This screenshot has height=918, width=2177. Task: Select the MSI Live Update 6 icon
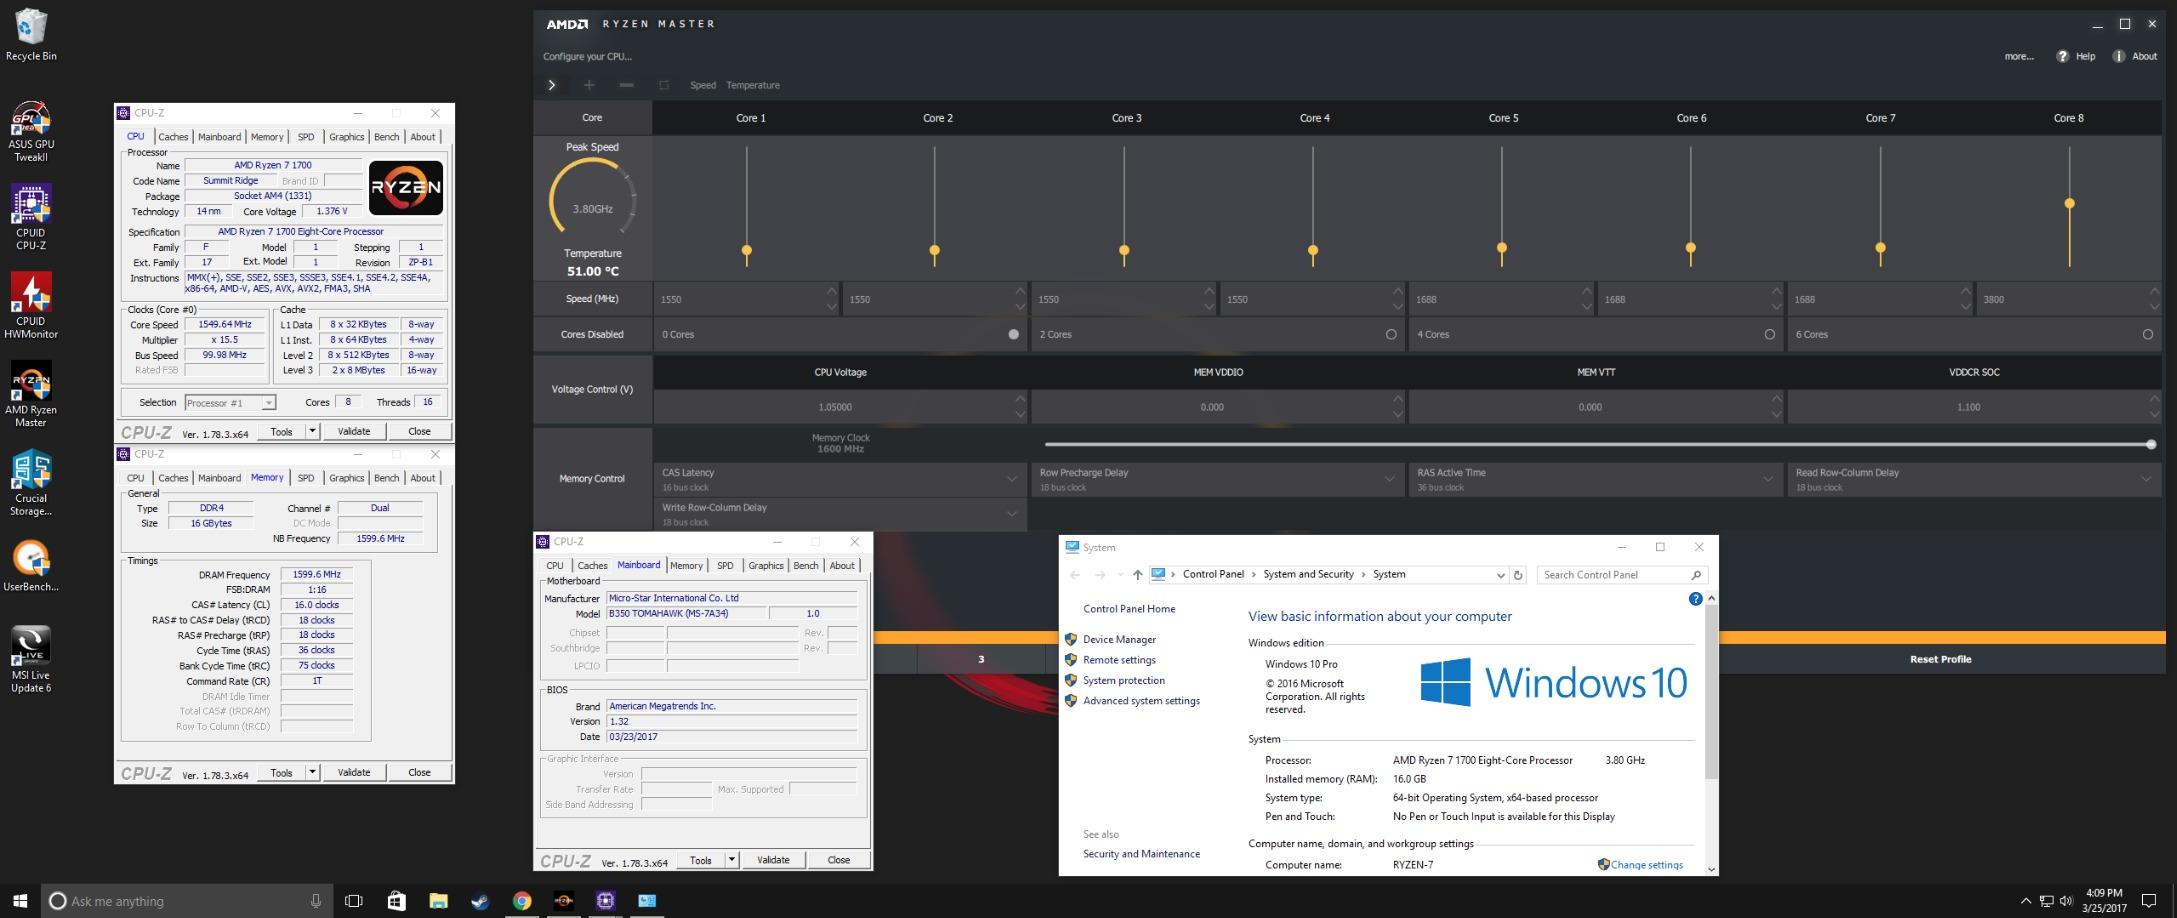point(31,659)
